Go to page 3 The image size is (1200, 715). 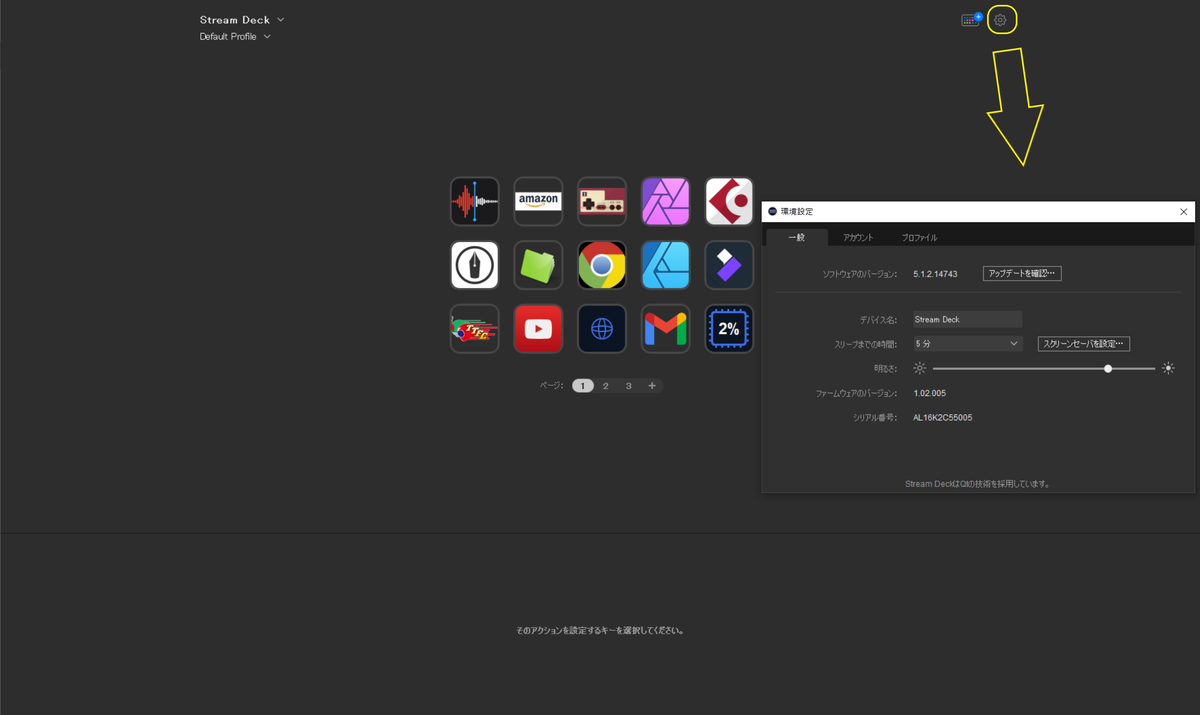pyautogui.click(x=629, y=386)
